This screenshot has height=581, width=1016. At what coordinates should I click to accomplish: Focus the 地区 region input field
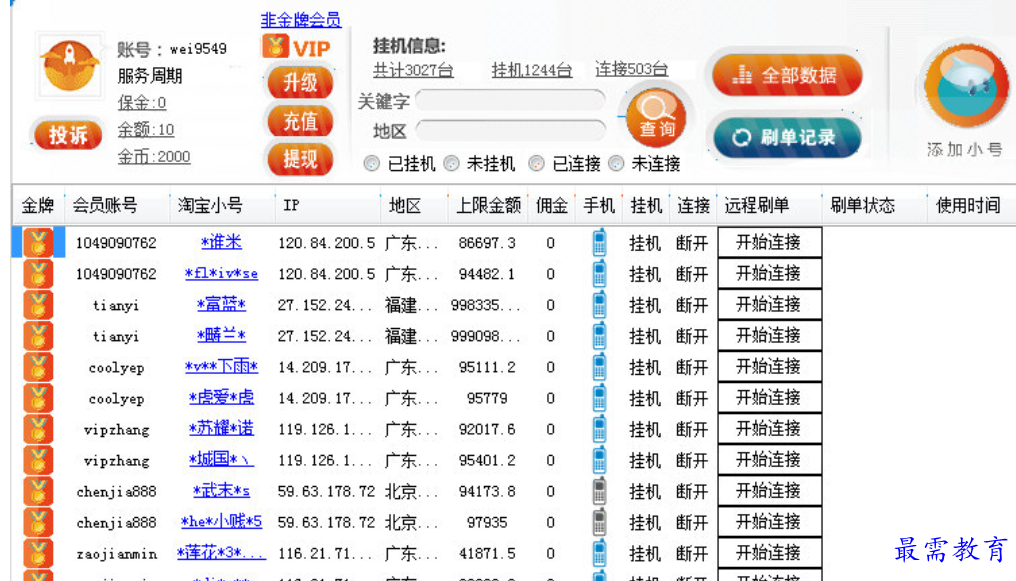tap(511, 130)
